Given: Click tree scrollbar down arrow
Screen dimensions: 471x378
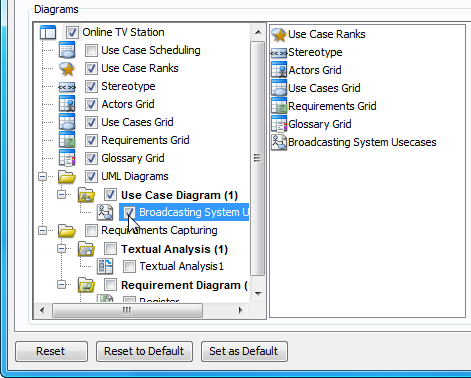Looking at the screenshot, I should tap(258, 294).
